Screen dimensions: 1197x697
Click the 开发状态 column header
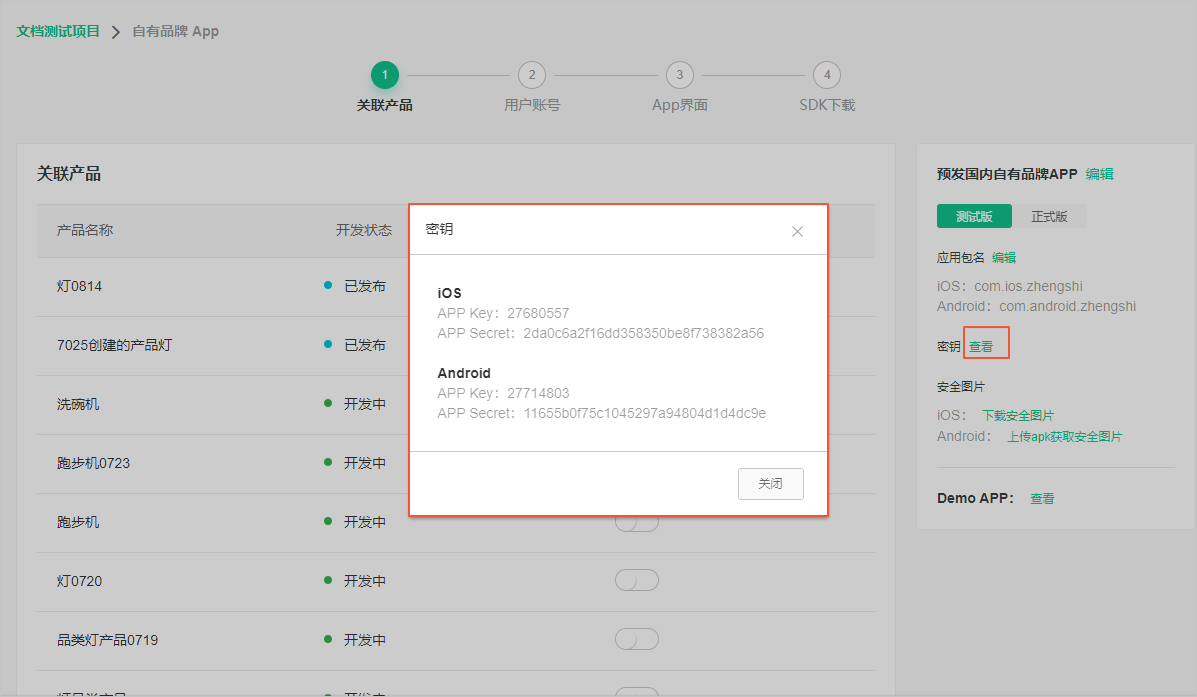point(364,230)
